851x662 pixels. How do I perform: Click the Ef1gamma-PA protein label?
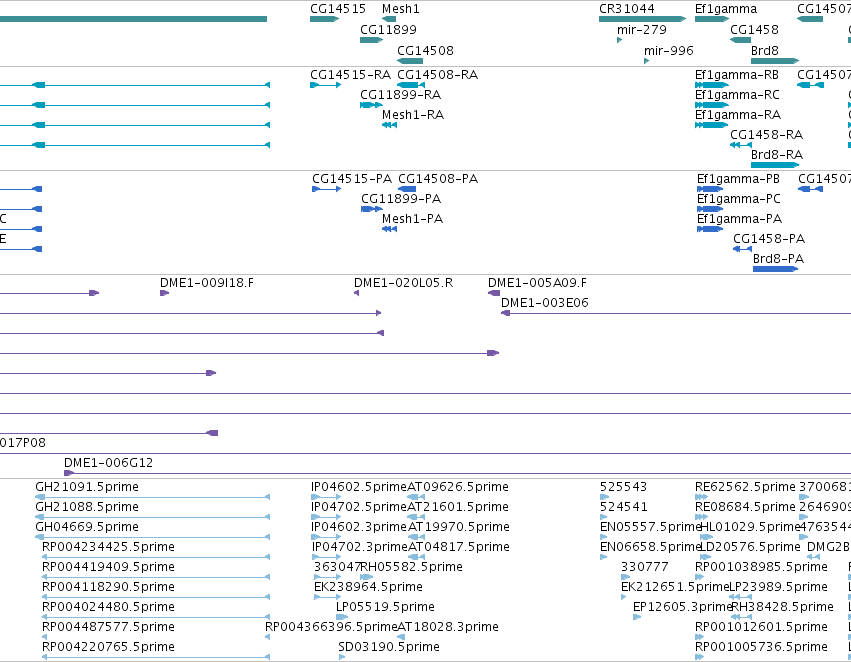[739, 219]
